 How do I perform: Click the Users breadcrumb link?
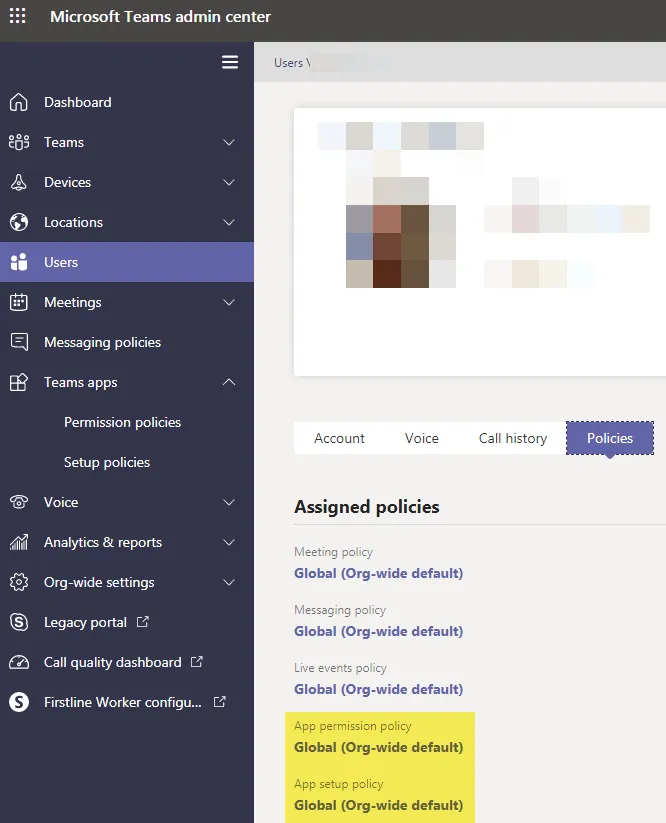(x=288, y=63)
